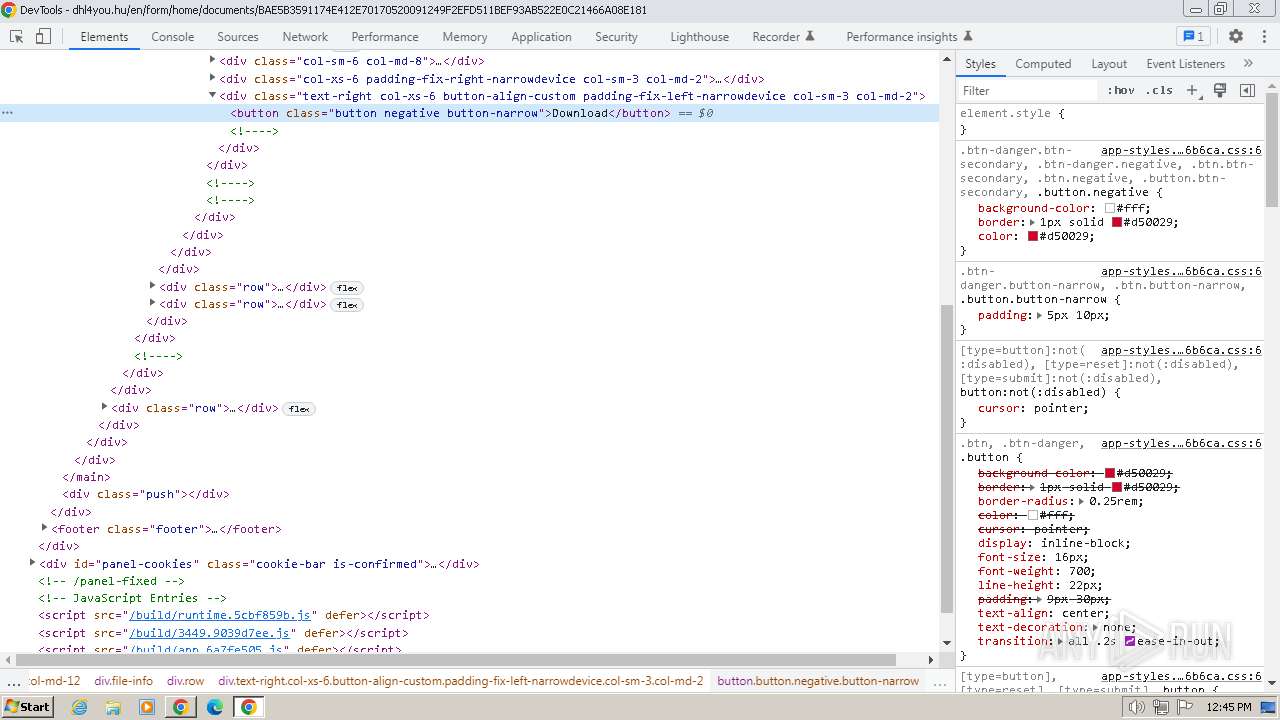Select button.button.negative.button-narrow breadcrumb
This screenshot has height=720, width=1280.
pyautogui.click(x=818, y=681)
